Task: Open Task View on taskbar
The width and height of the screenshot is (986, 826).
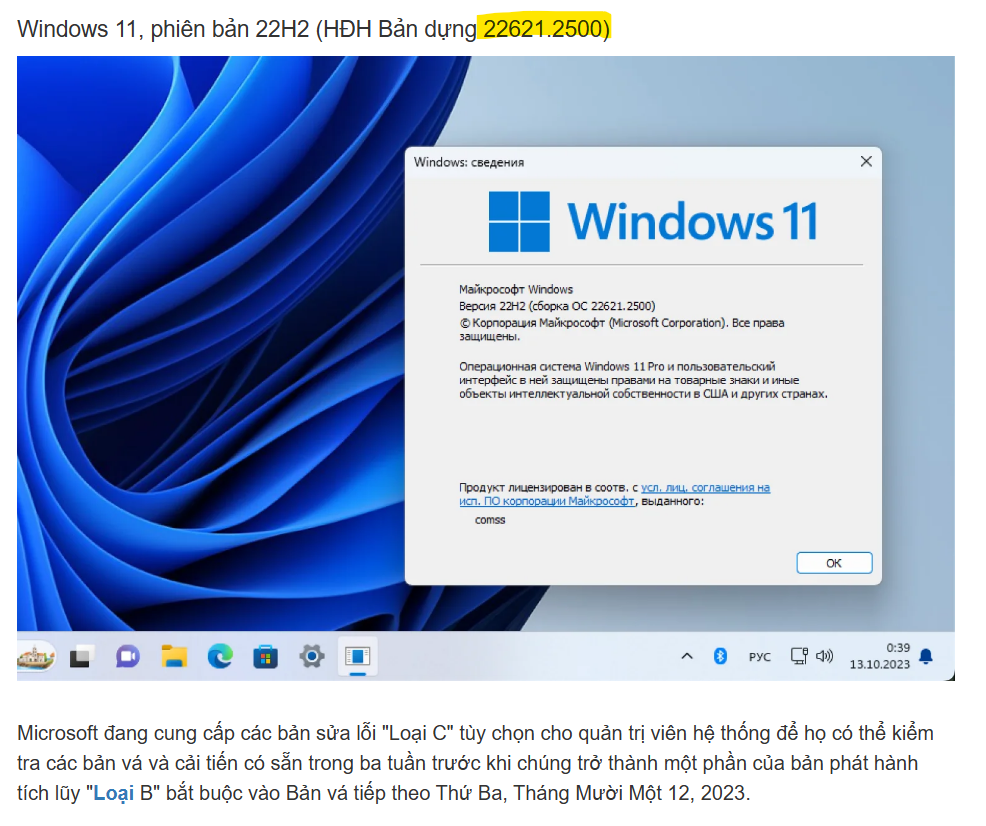Action: (82, 657)
